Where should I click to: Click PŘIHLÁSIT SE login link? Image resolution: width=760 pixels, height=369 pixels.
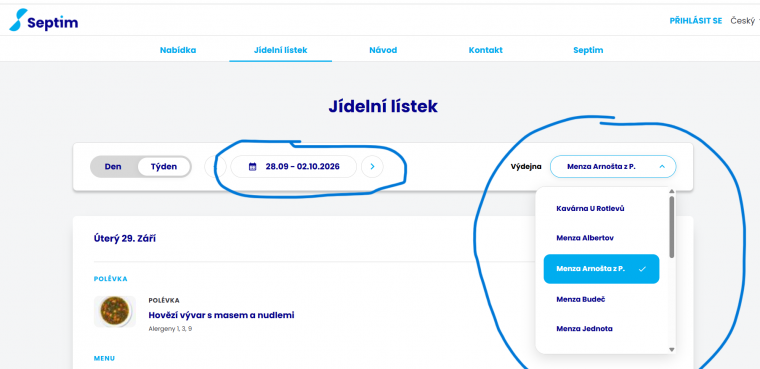point(696,21)
